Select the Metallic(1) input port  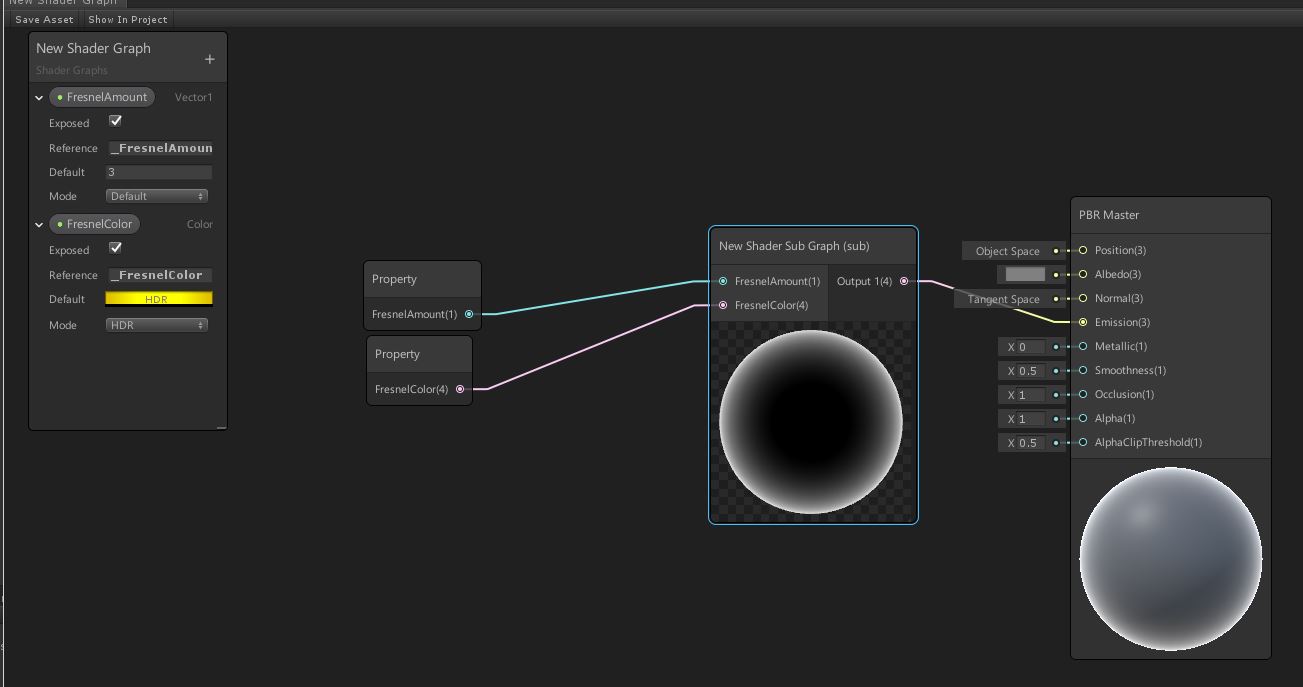(x=1083, y=346)
